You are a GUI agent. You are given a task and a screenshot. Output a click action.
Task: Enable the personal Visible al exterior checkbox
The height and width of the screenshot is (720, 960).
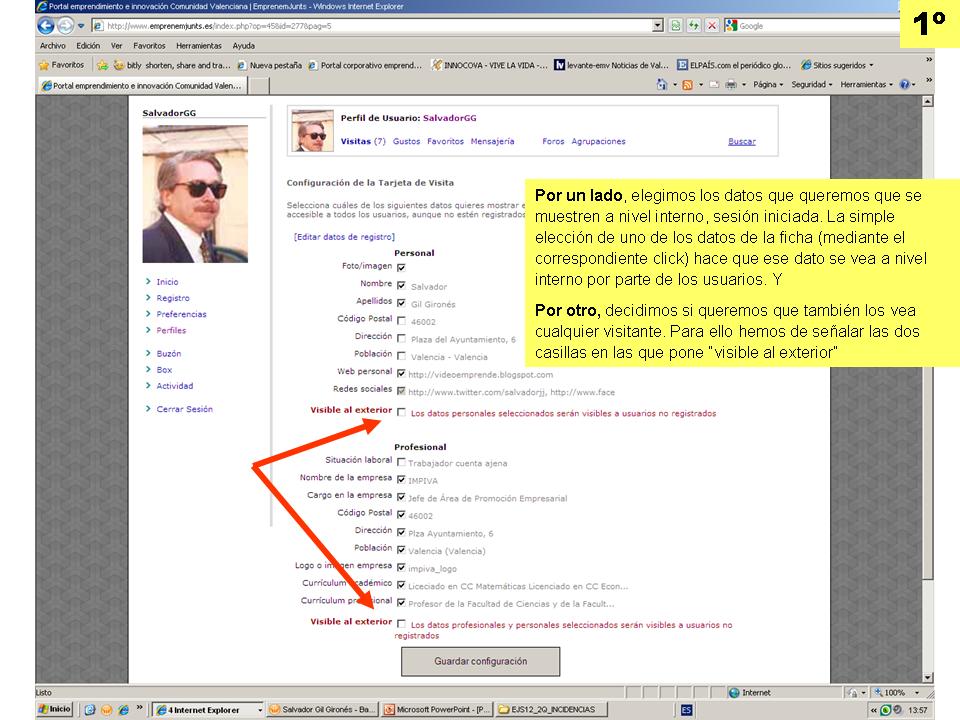pyautogui.click(x=401, y=412)
